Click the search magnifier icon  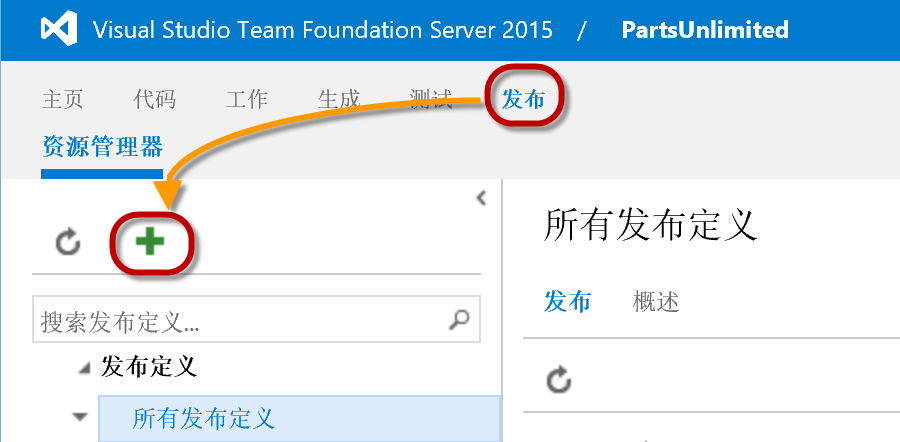coord(459,319)
